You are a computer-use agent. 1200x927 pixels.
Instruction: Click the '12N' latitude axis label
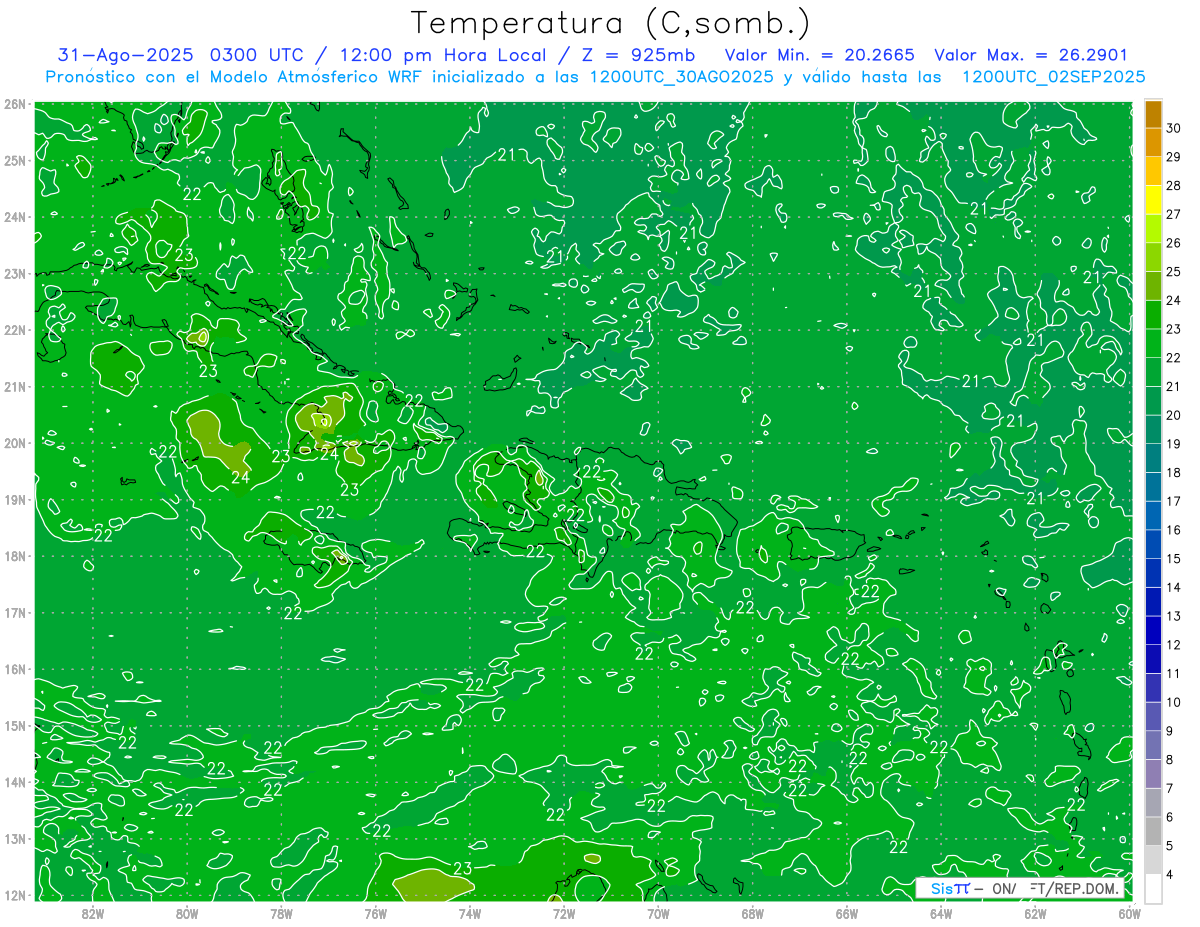tap(14, 895)
